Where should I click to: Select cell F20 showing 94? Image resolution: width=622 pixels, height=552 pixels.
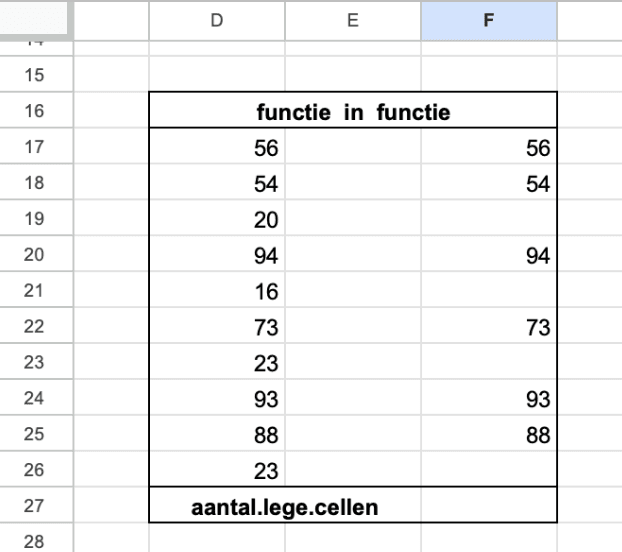tap(488, 256)
